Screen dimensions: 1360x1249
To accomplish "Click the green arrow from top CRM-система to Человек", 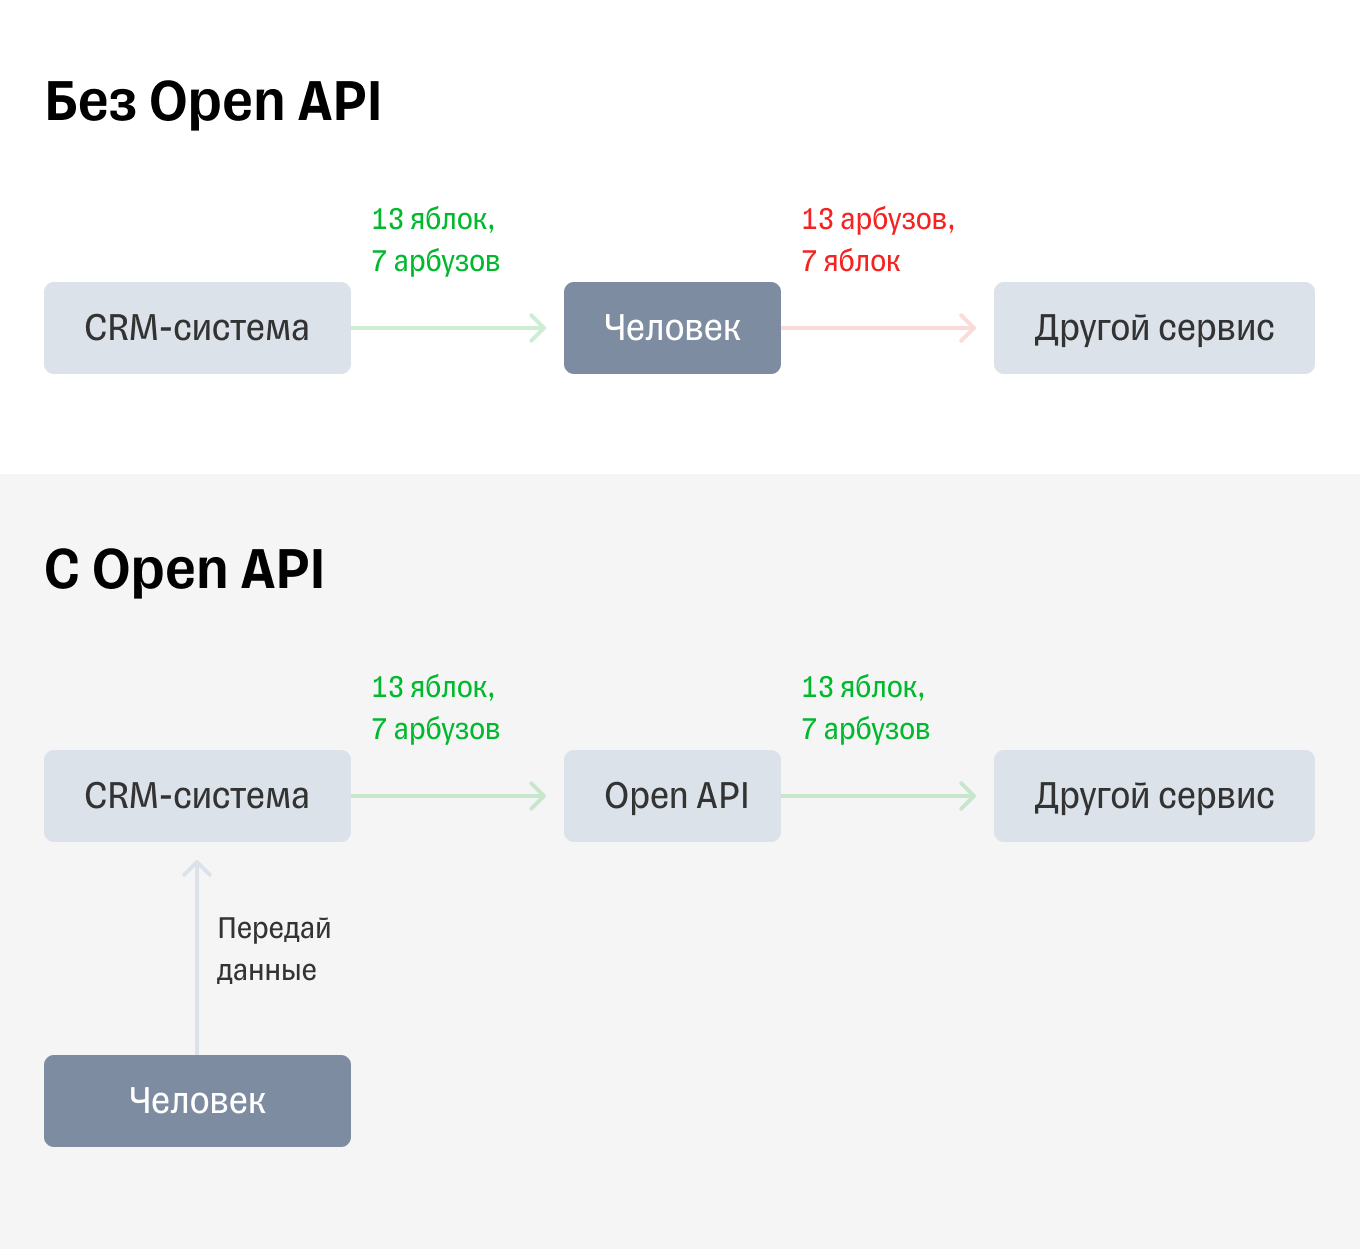I will click(x=448, y=327).
